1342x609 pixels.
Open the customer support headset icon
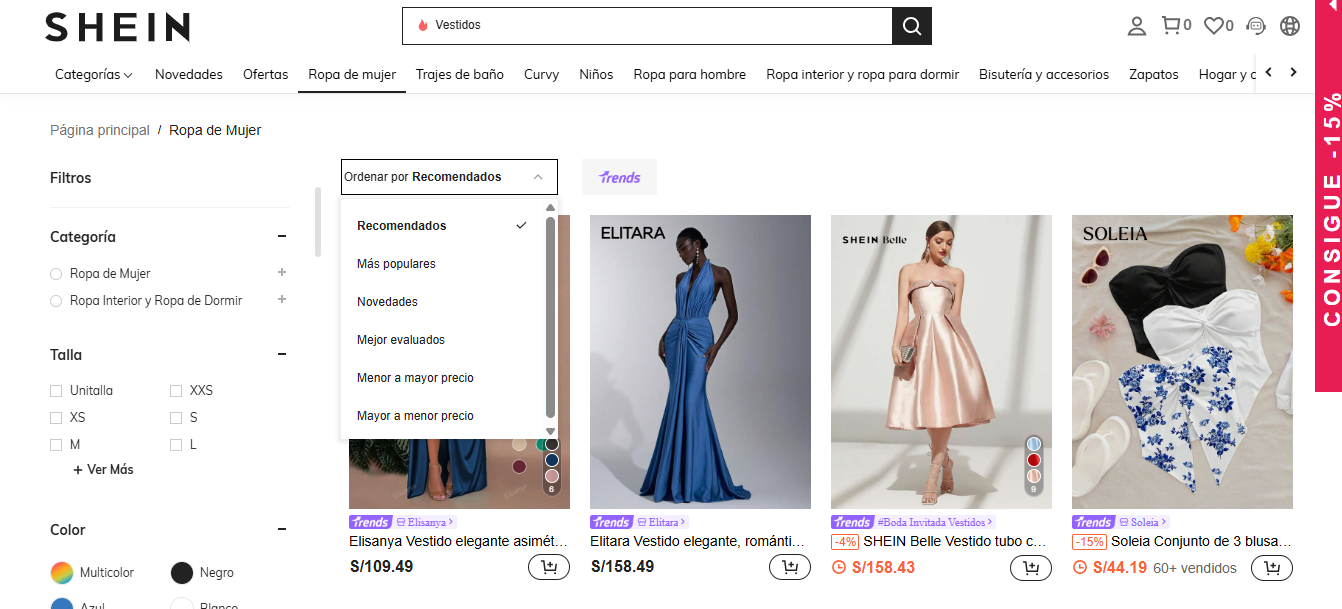click(1256, 26)
